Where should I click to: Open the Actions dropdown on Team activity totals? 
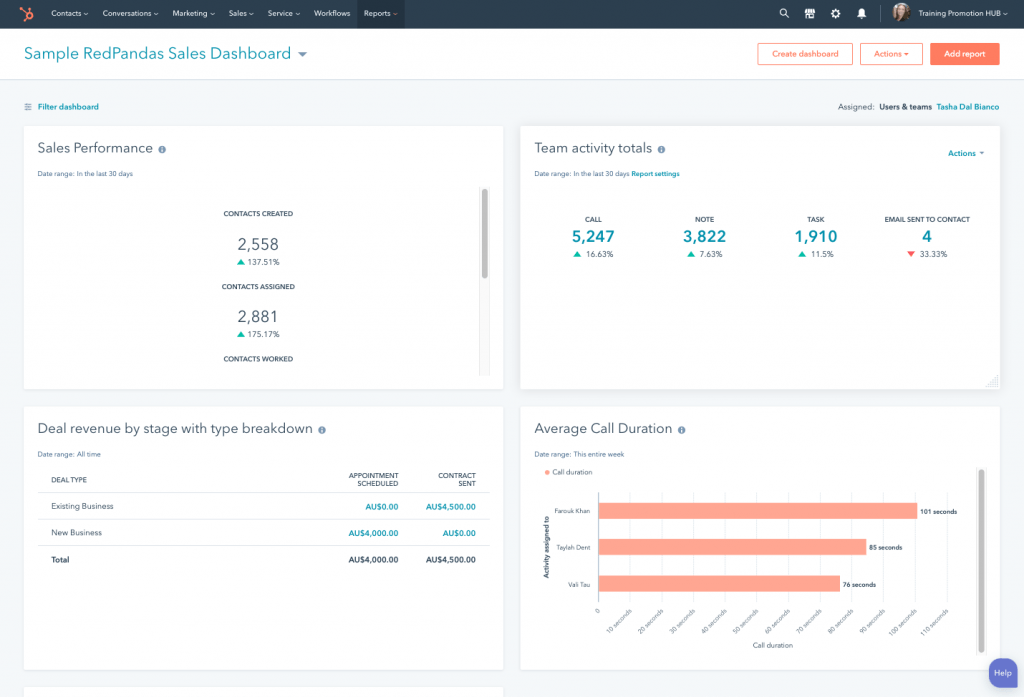click(x=964, y=153)
